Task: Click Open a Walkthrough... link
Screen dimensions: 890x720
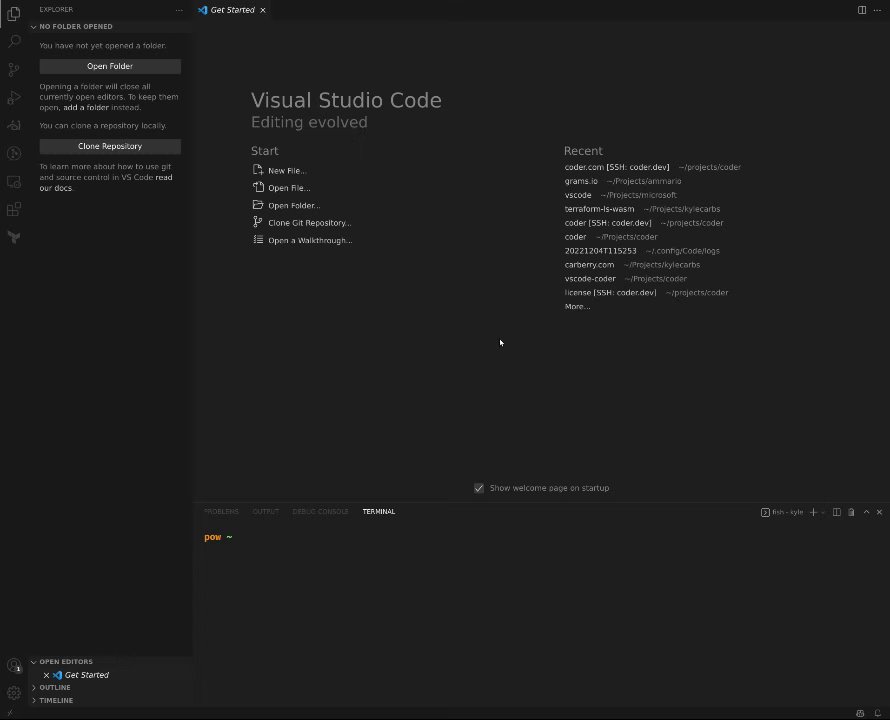Action: coord(310,241)
